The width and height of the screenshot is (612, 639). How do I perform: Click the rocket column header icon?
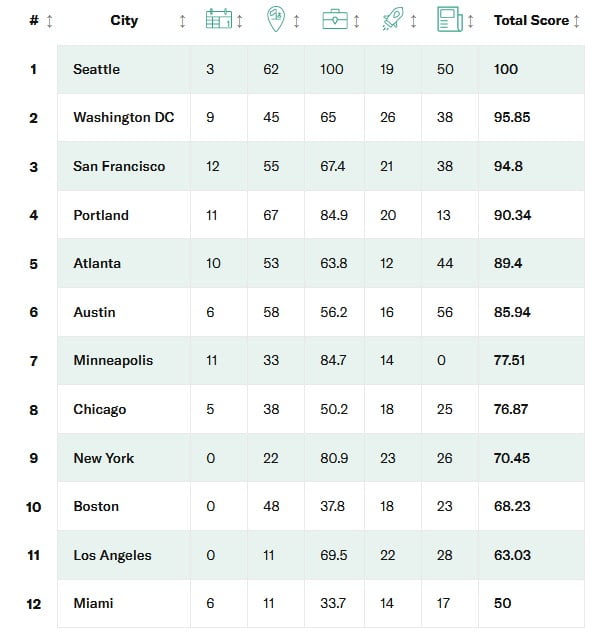coord(392,20)
